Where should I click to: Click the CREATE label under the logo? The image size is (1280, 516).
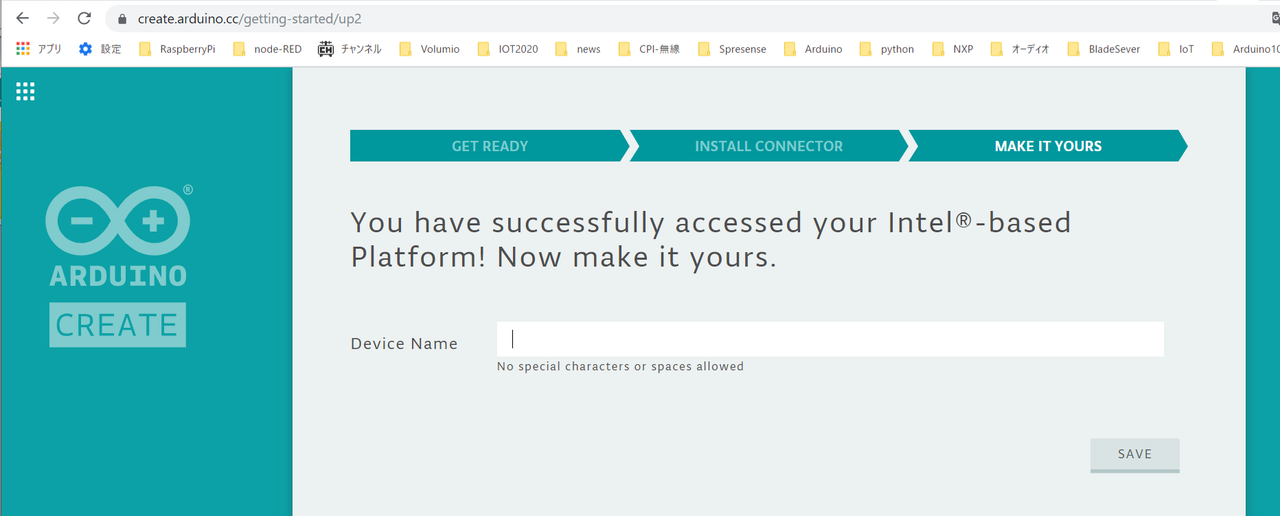(117, 325)
